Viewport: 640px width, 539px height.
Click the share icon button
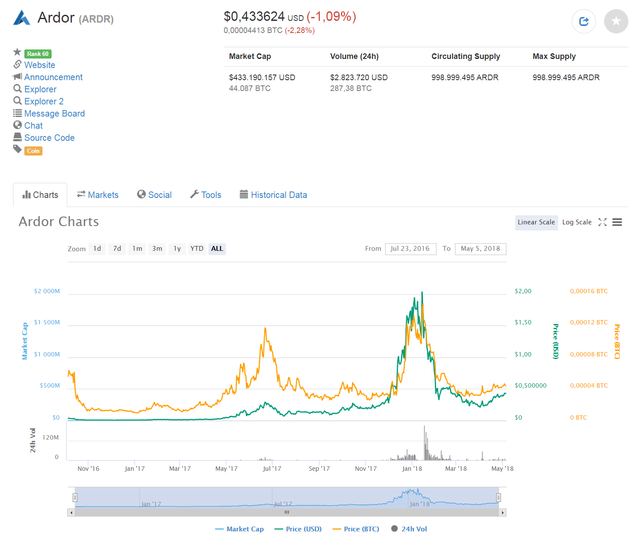click(x=584, y=21)
